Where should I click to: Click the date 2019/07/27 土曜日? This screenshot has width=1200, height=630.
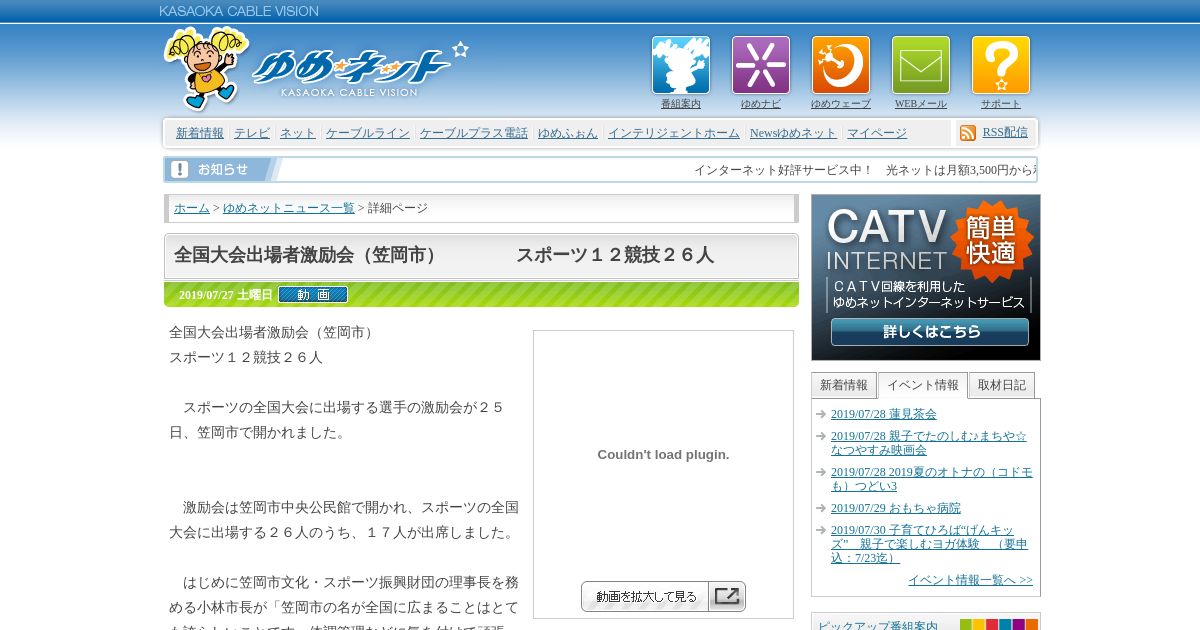(x=226, y=295)
